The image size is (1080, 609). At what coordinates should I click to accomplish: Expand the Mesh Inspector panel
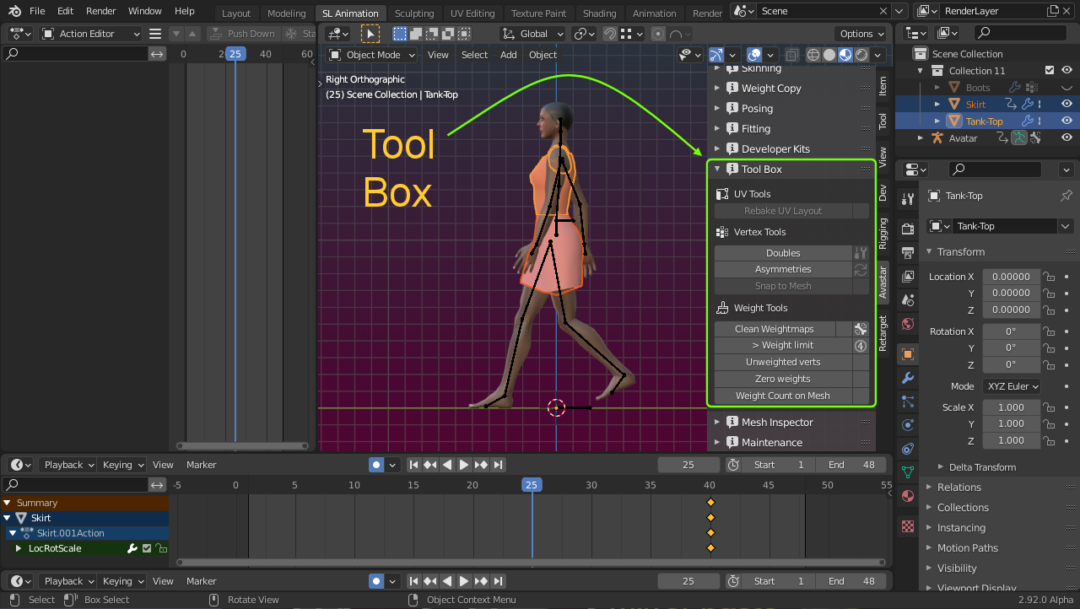[x=776, y=422]
